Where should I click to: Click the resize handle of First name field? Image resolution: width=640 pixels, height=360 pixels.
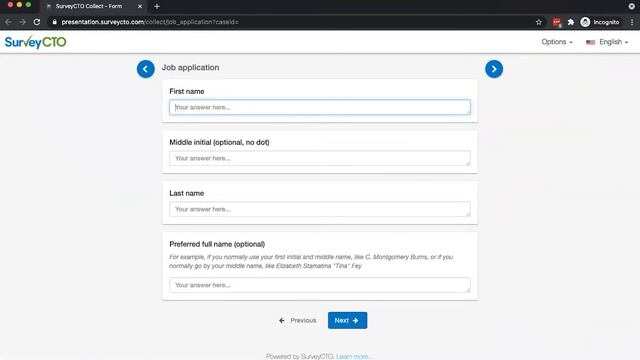[468, 112]
